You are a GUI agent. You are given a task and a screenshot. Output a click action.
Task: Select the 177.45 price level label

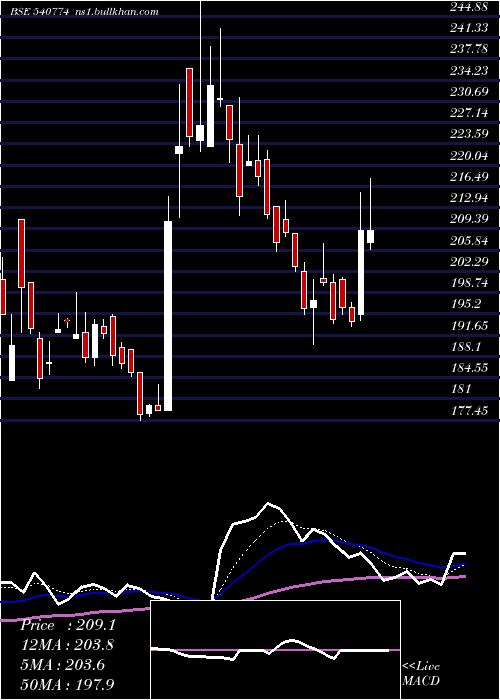(469, 410)
